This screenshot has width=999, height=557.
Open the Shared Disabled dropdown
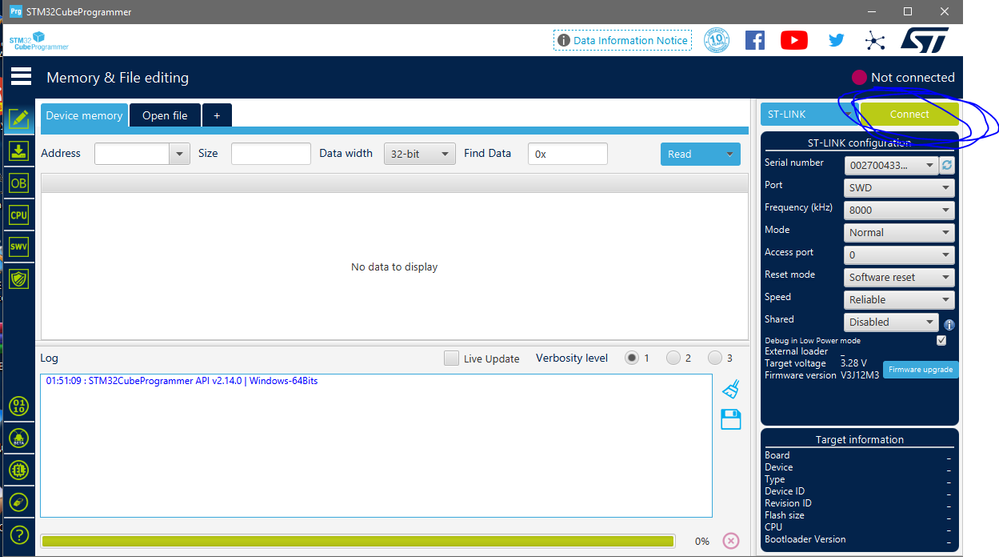coord(891,322)
